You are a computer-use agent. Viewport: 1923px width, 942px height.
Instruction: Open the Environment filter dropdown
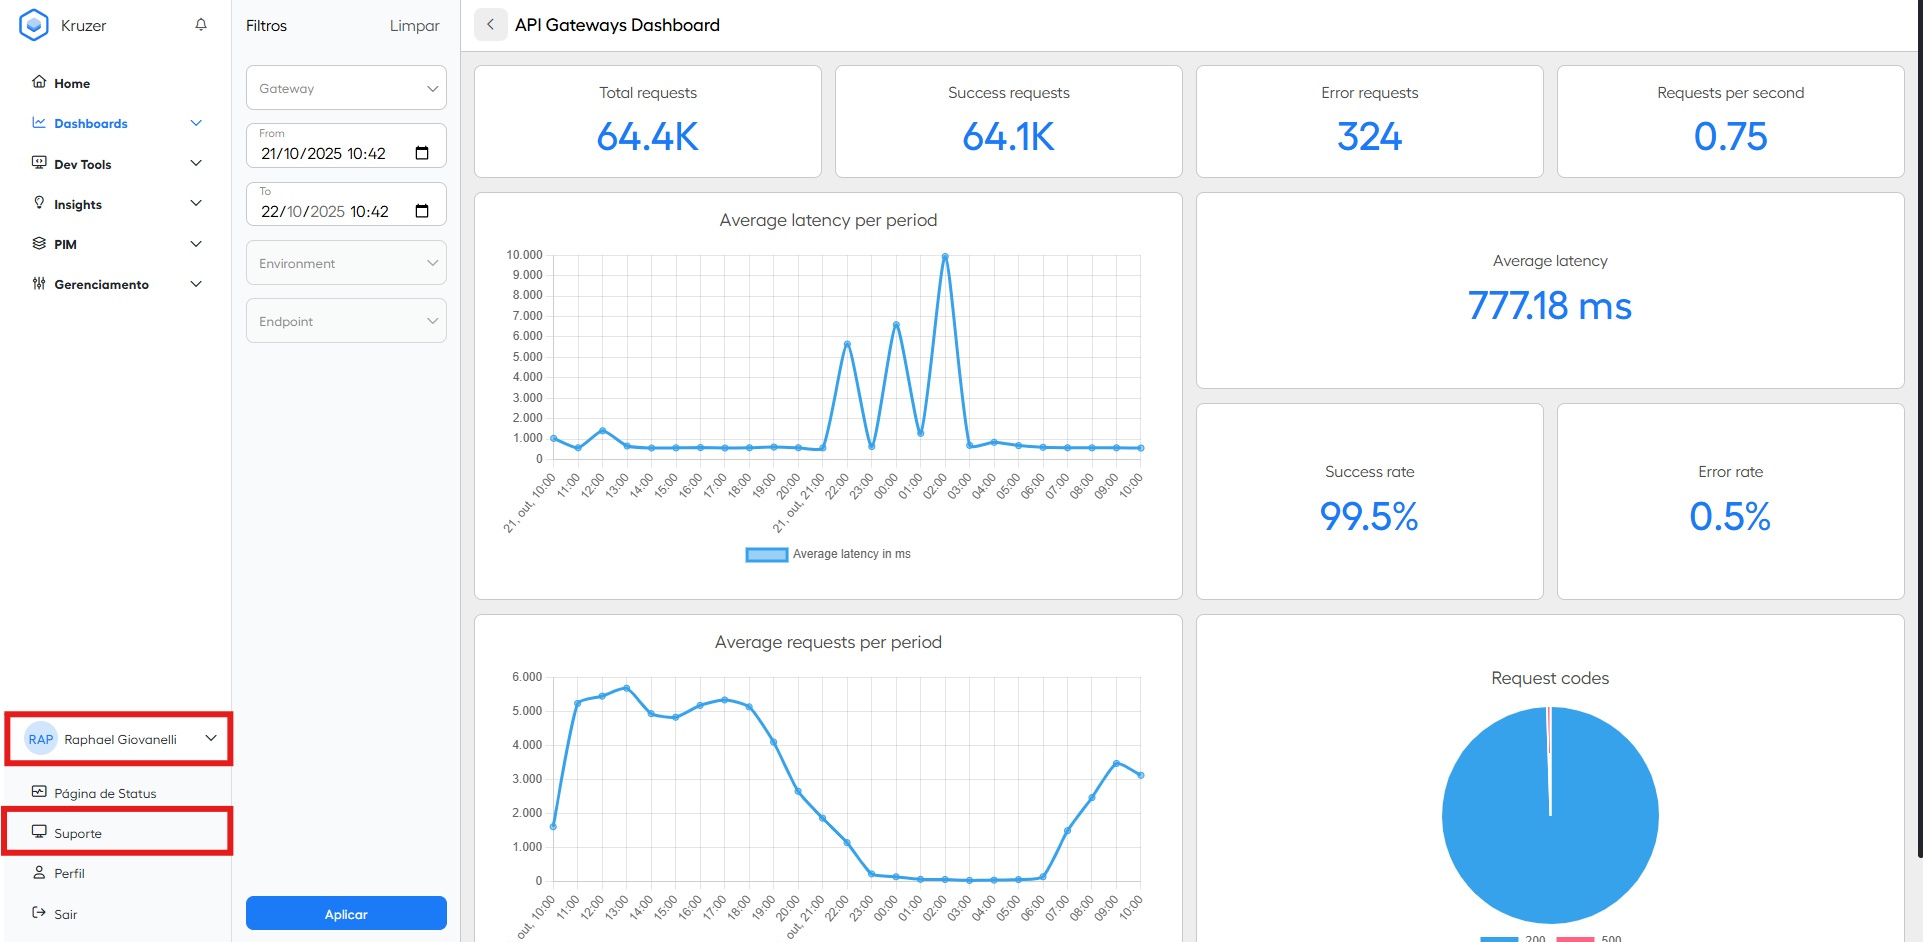tap(346, 263)
